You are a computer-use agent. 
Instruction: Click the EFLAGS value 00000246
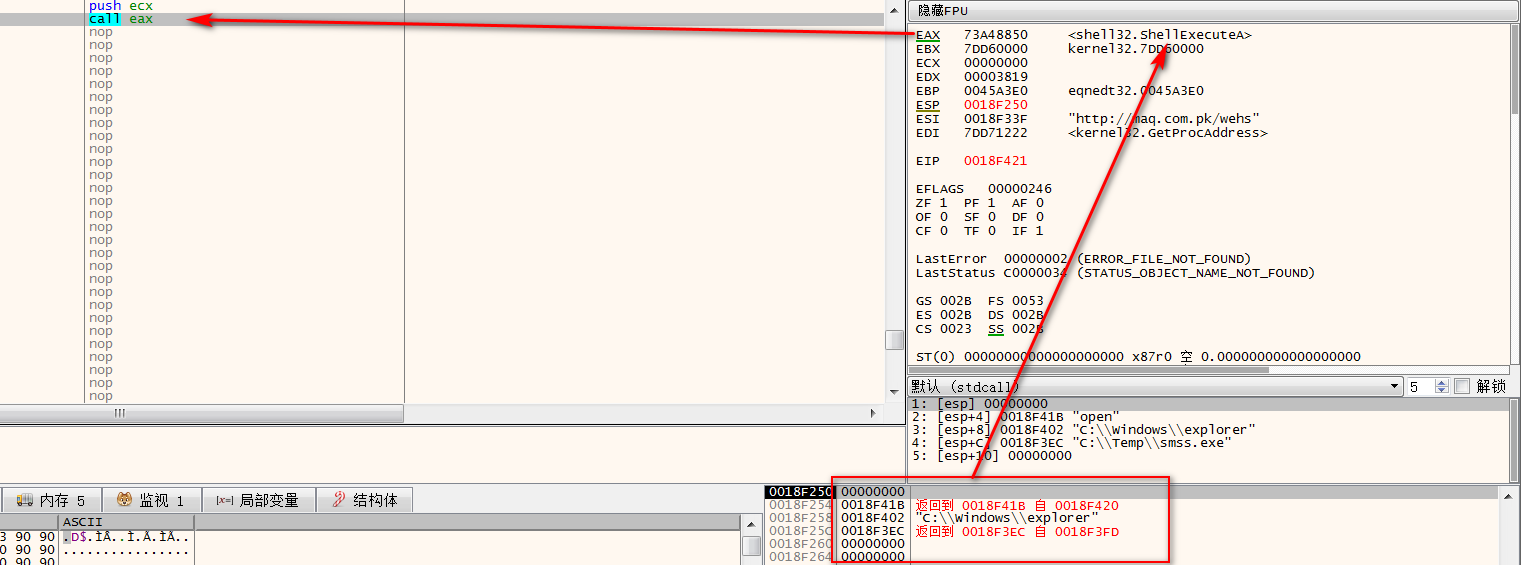click(x=1019, y=189)
